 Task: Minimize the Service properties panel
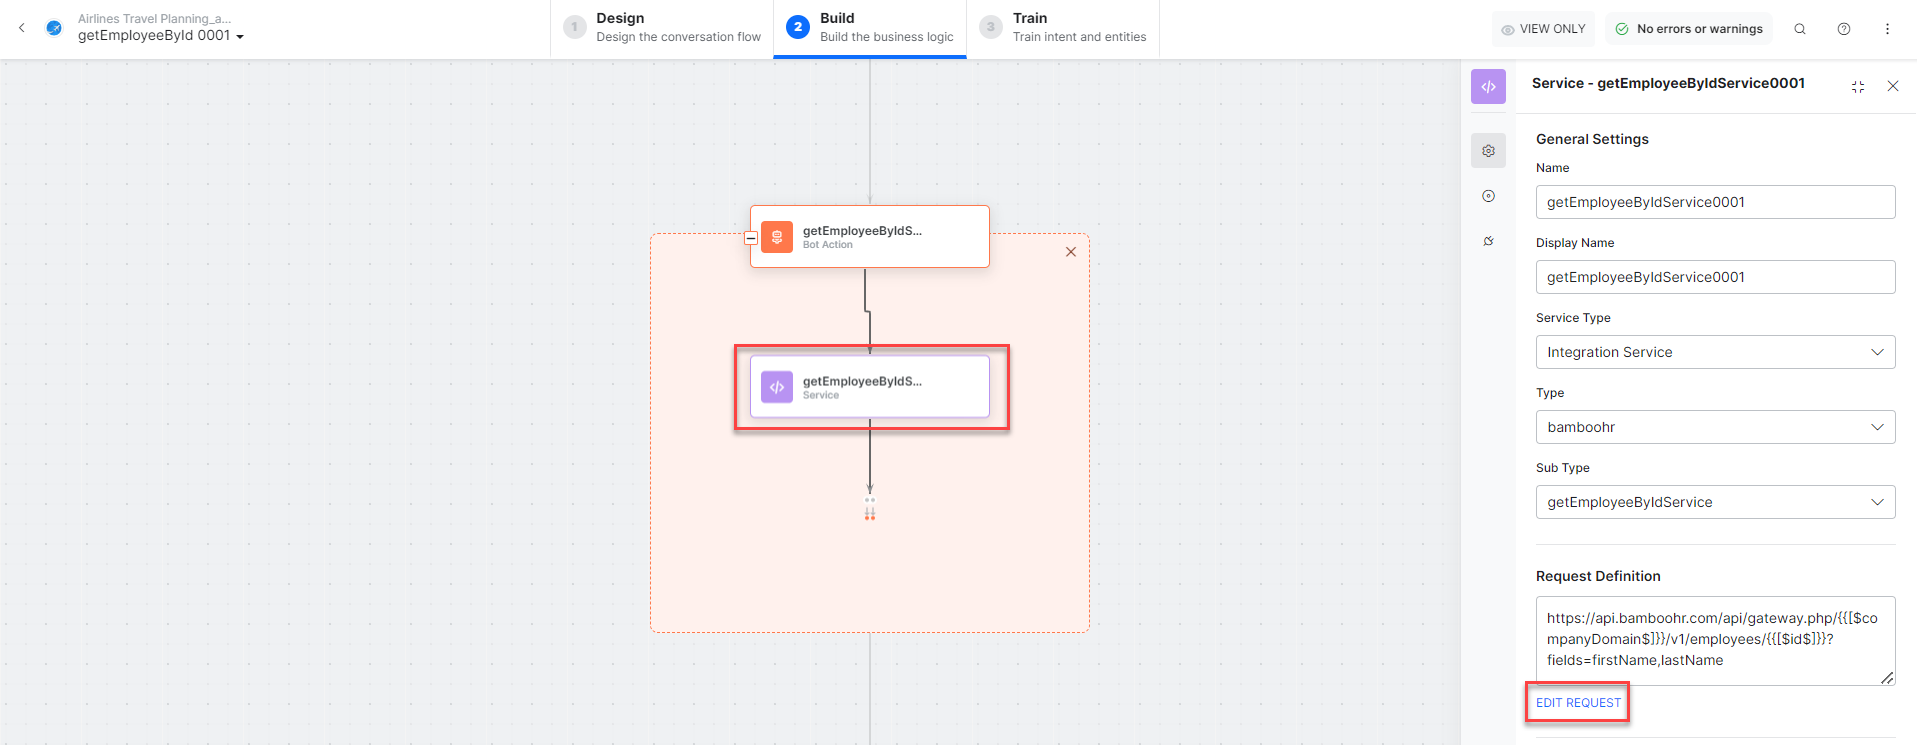click(1857, 87)
